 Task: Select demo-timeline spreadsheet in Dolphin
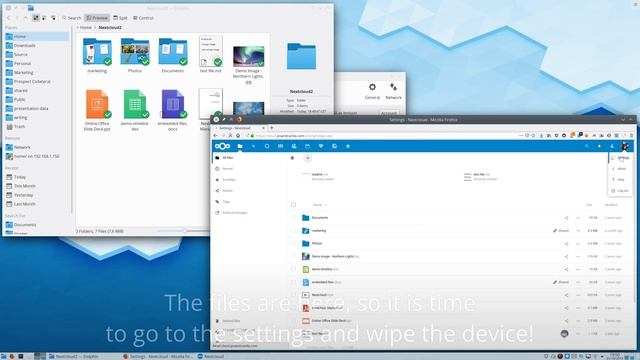[135, 110]
